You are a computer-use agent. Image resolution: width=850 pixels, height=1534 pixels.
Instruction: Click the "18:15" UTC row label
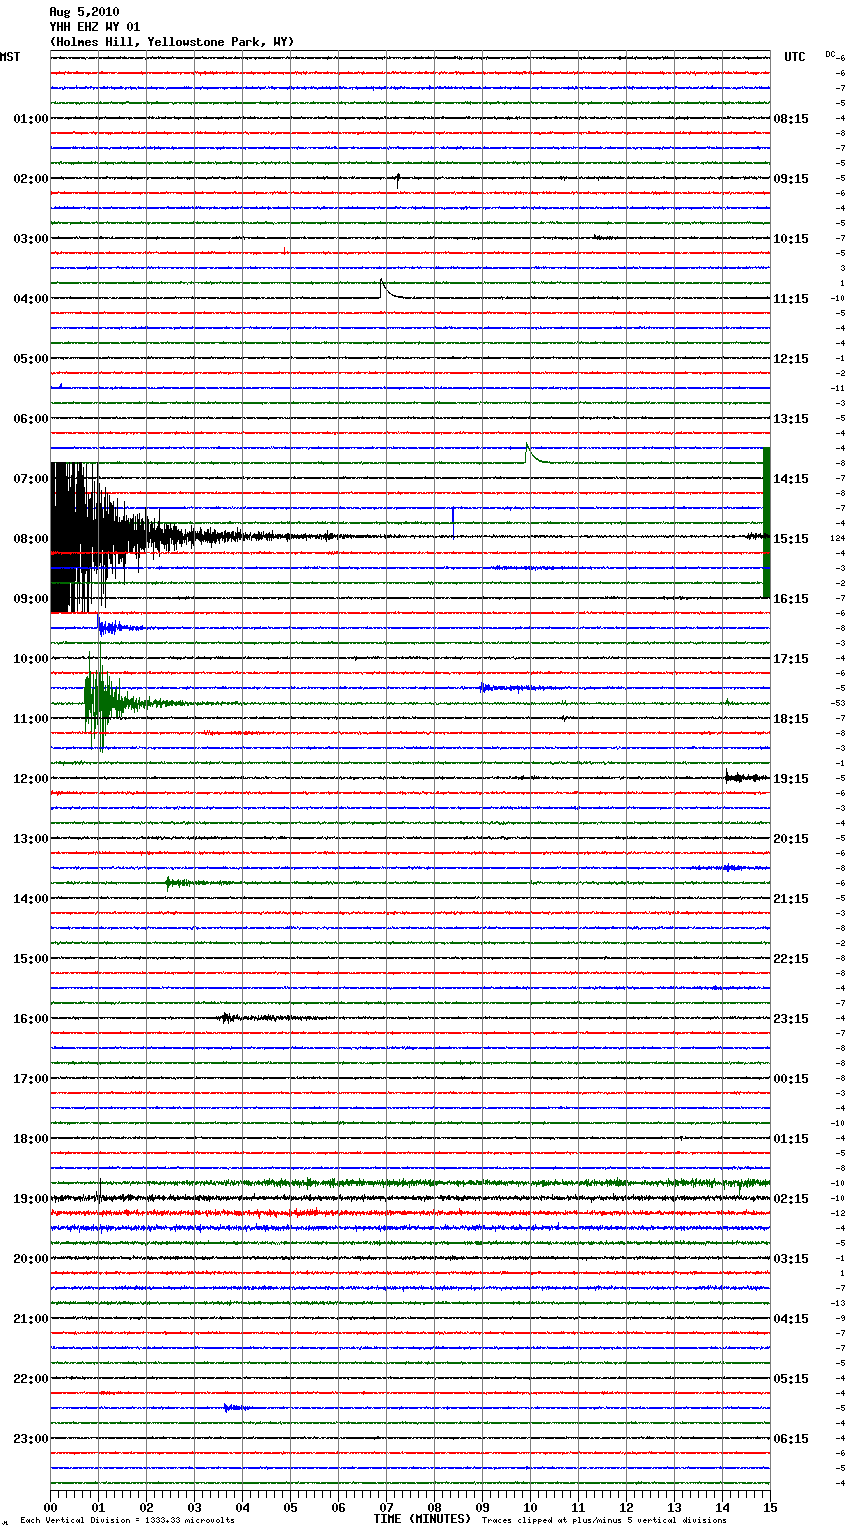(x=791, y=719)
